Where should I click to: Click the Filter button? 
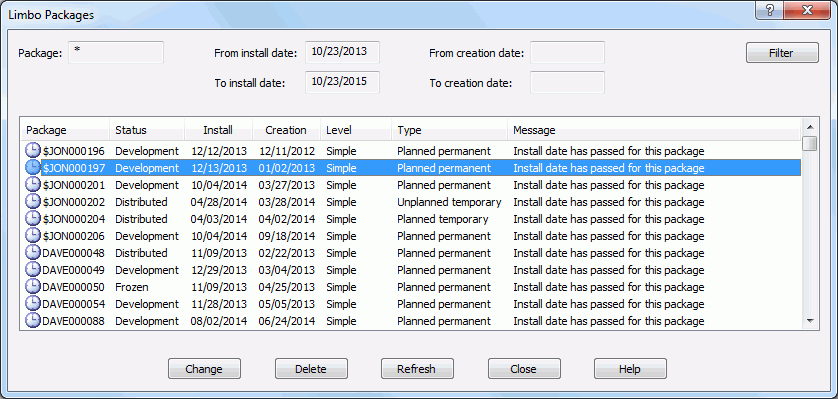pyautogui.click(x=782, y=53)
